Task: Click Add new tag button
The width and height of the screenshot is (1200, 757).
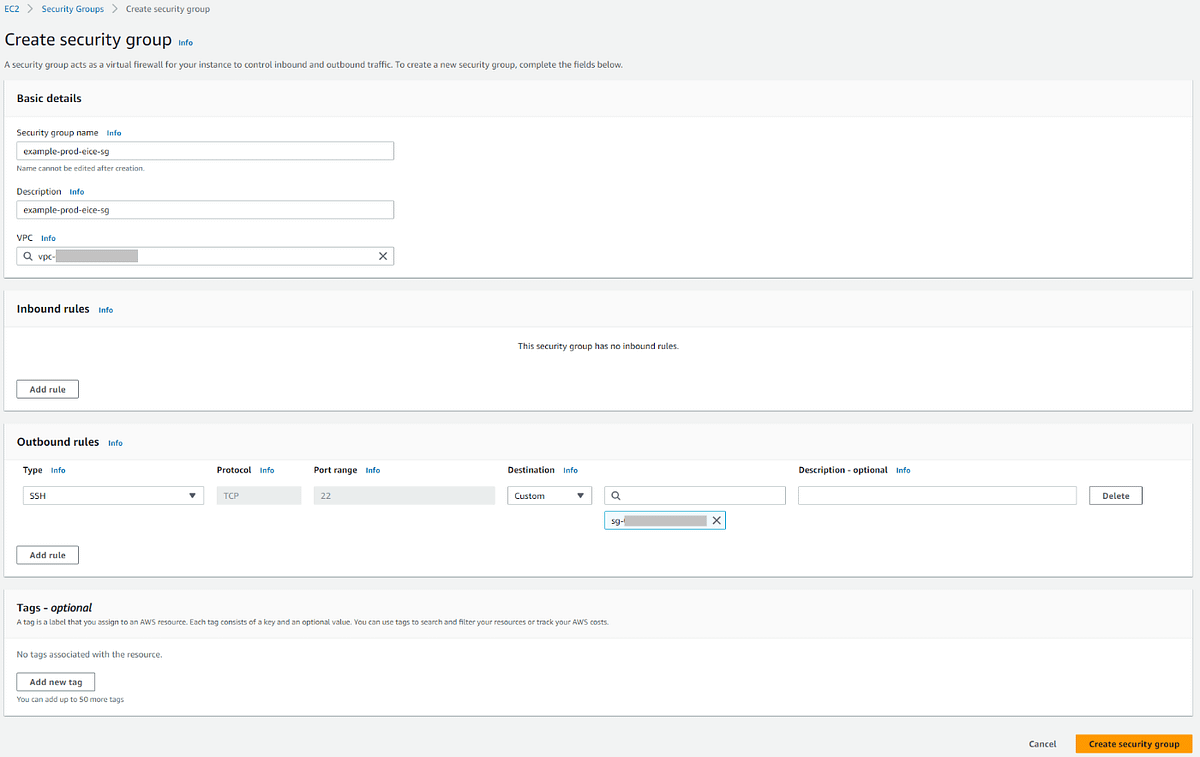Action: 56,682
